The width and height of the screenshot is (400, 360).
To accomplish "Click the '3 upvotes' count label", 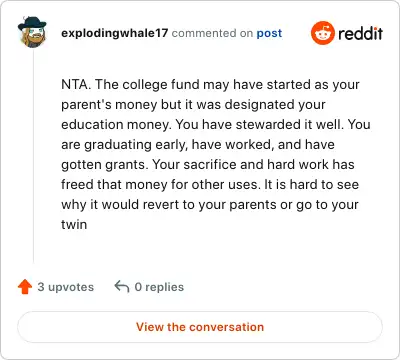I will point(65,287).
